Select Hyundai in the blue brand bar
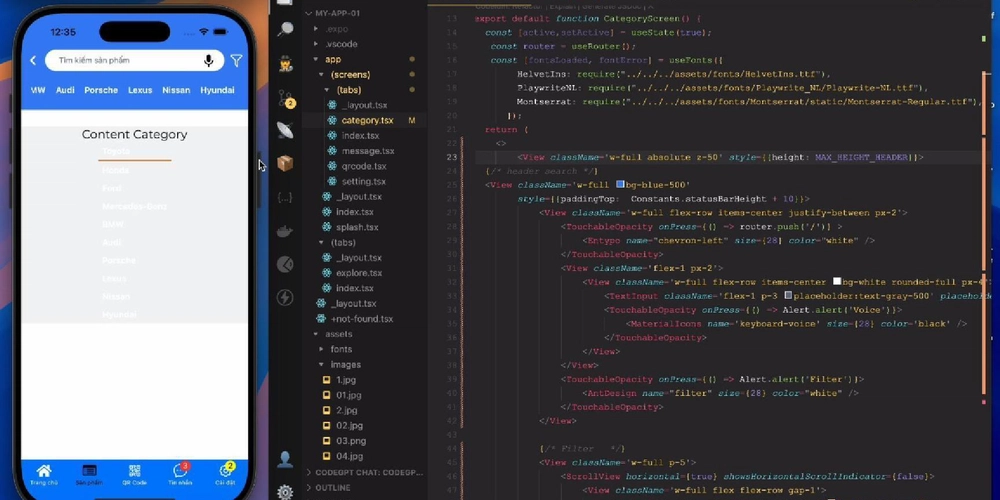Viewport: 1000px width, 500px height. coord(217,91)
